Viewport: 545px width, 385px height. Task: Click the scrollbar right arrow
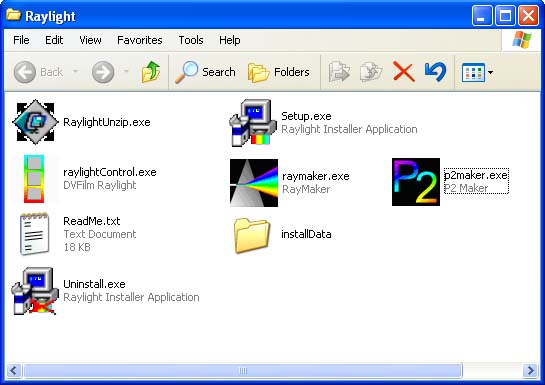pos(530,370)
